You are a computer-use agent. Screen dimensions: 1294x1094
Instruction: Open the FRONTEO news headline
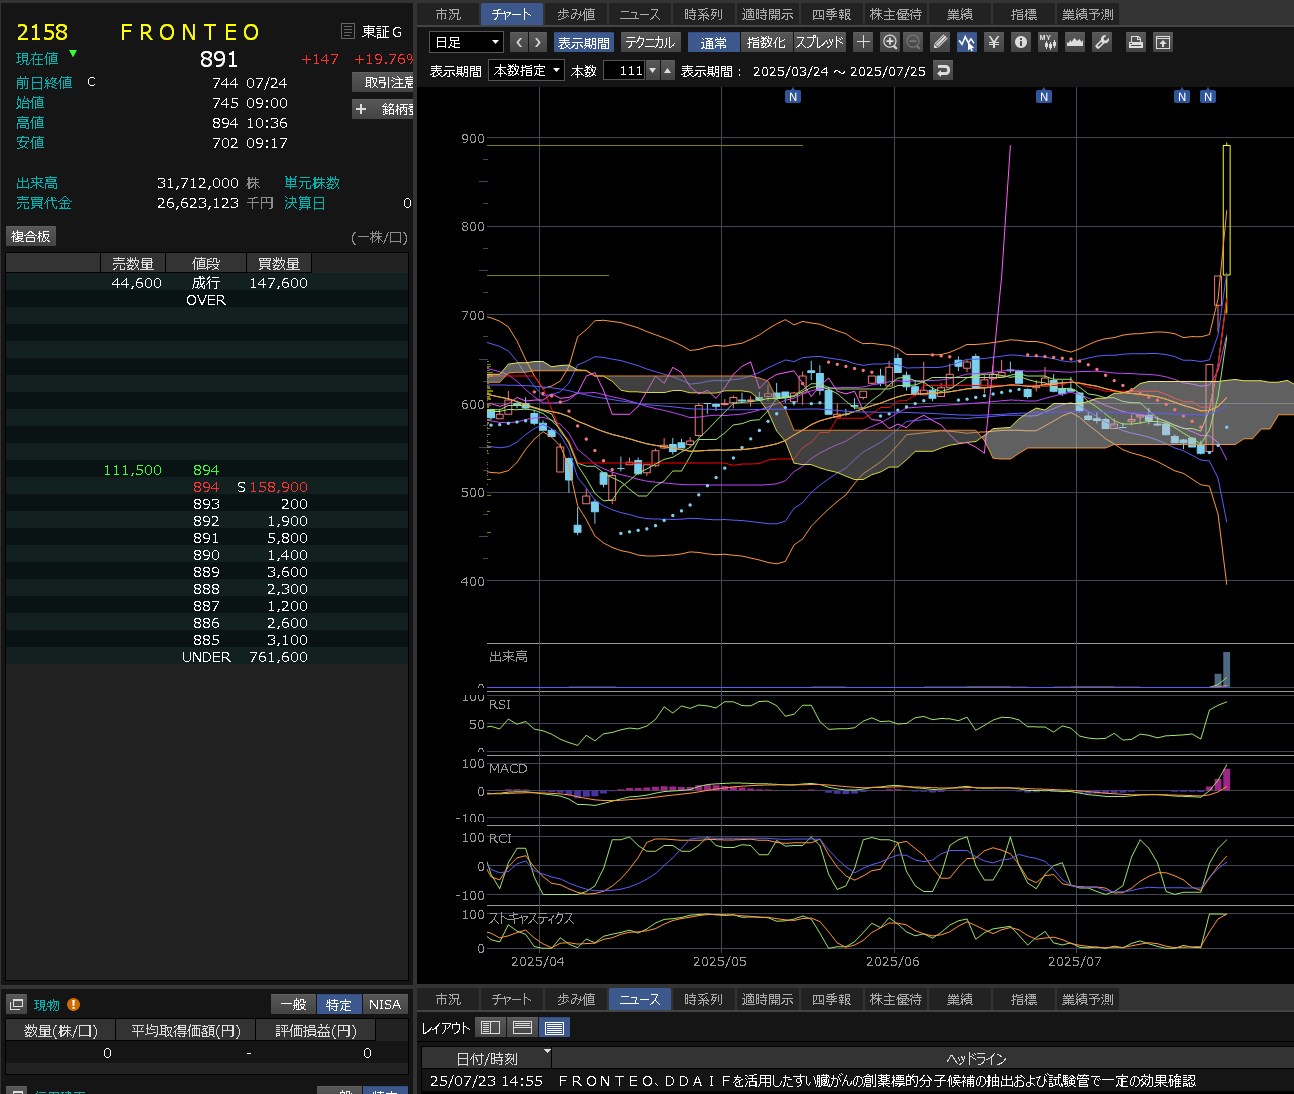coord(876,1081)
